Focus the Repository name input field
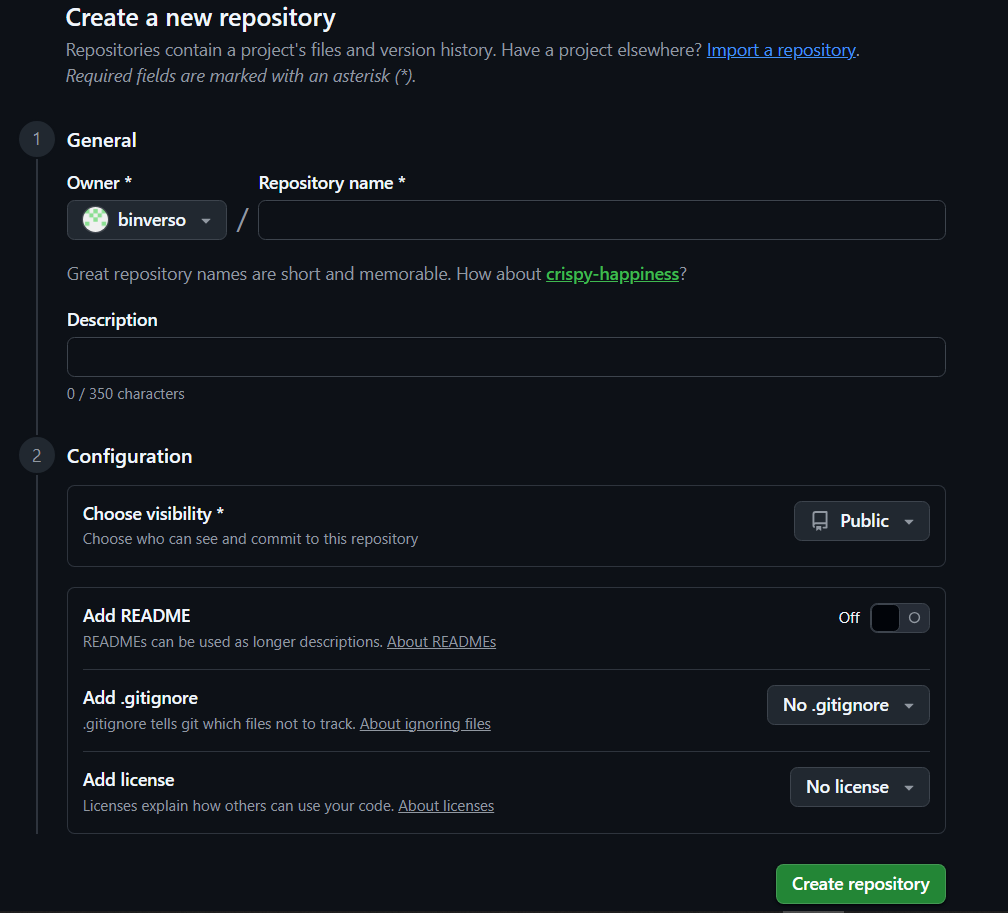The height and width of the screenshot is (913, 1008). pyautogui.click(x=601, y=220)
